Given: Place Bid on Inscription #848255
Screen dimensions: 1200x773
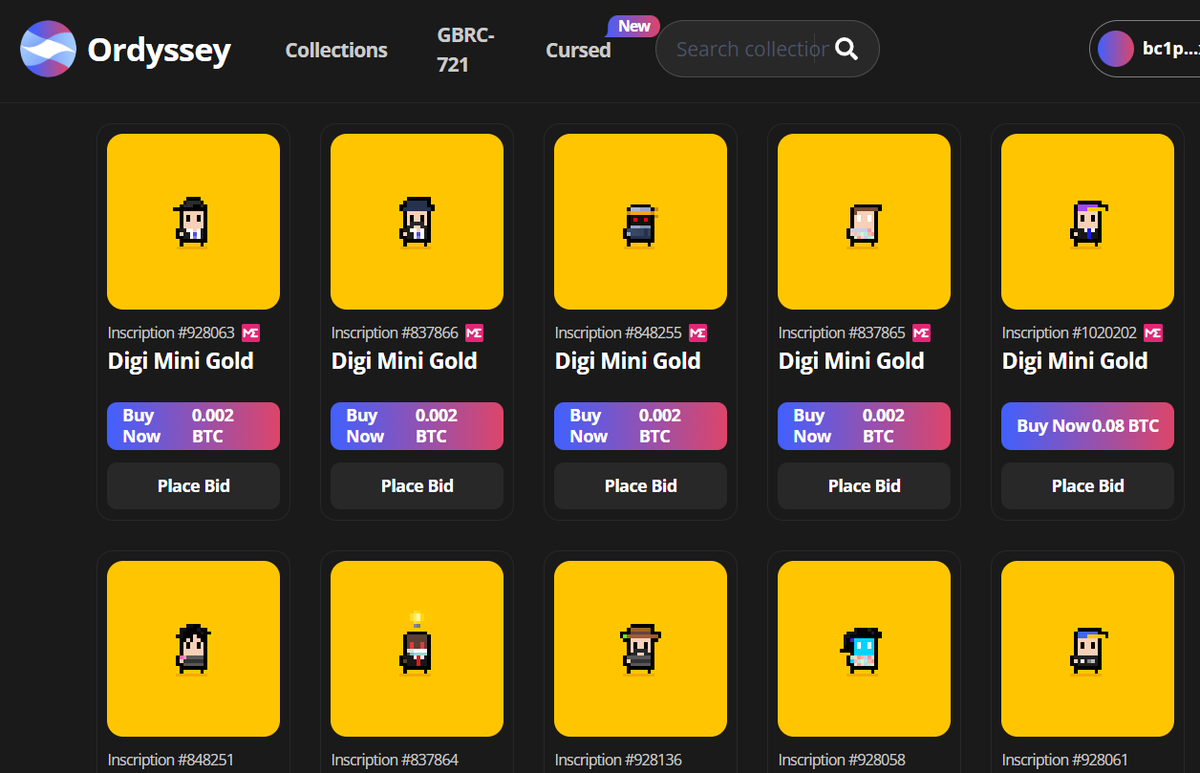Looking at the screenshot, I should (641, 486).
